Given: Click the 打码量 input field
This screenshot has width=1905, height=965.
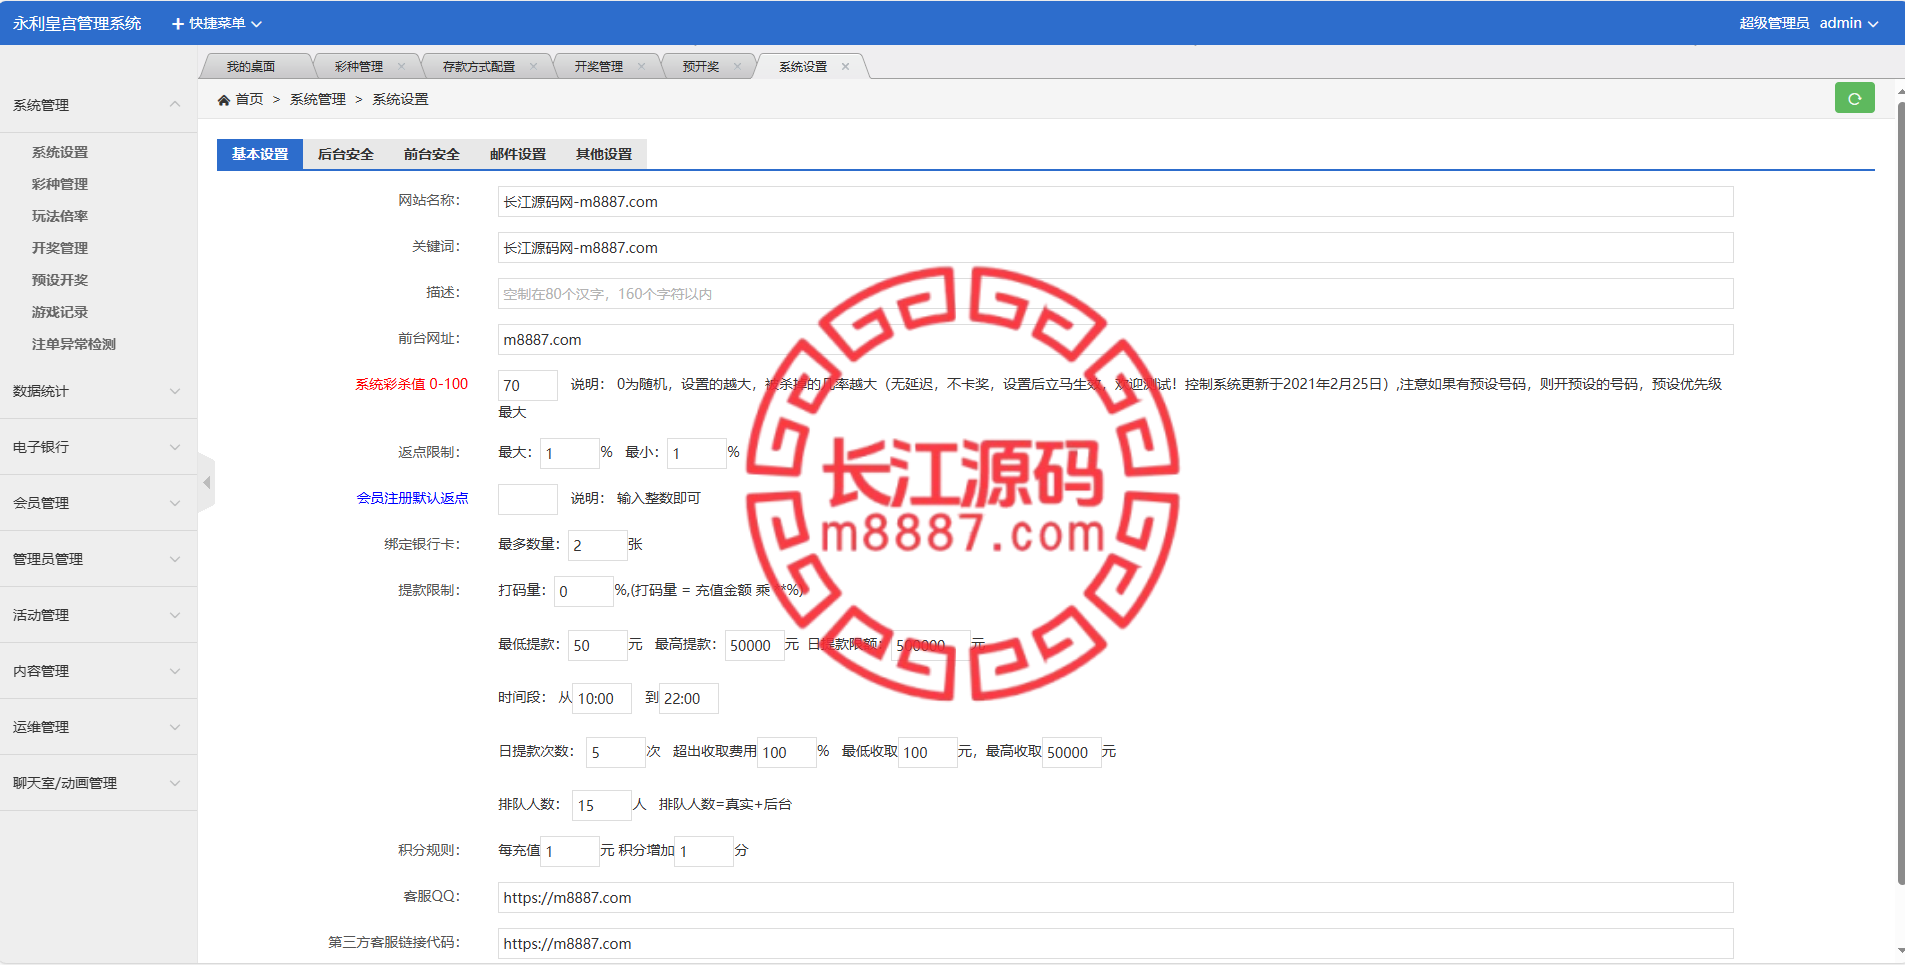Looking at the screenshot, I should [584, 591].
